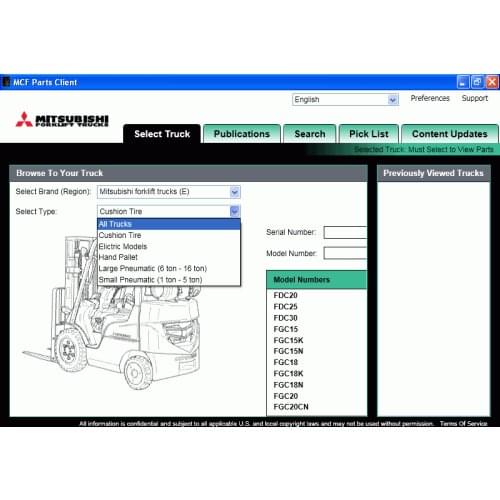This screenshot has width=500, height=500.
Task: Click the Selected Truck status text
Action: pyautogui.click(x=424, y=149)
